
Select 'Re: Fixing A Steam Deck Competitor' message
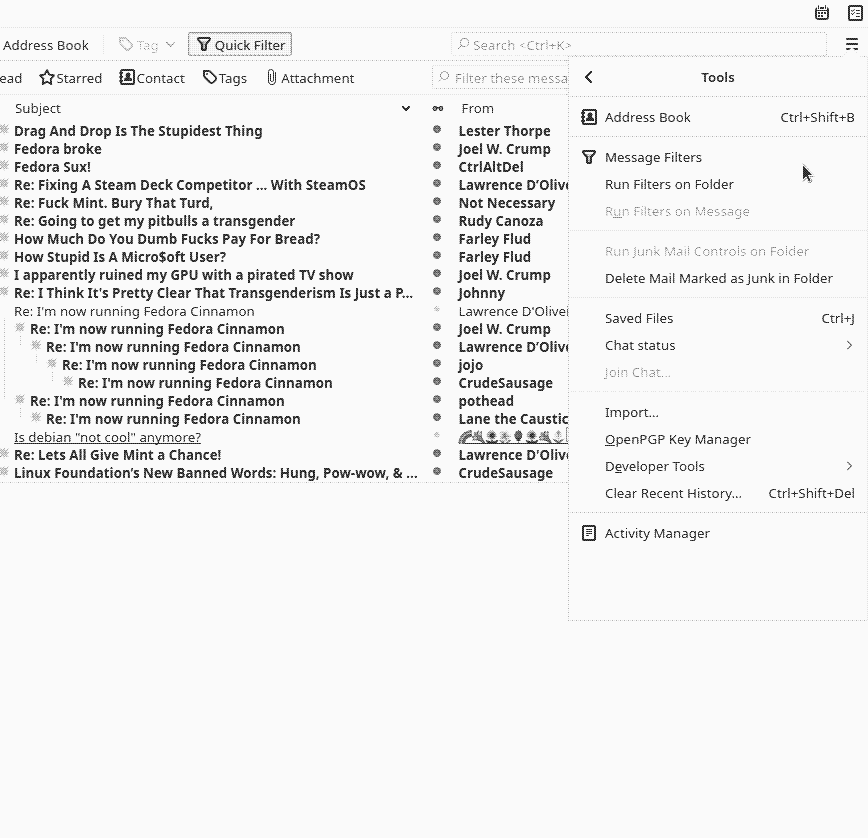click(x=189, y=185)
